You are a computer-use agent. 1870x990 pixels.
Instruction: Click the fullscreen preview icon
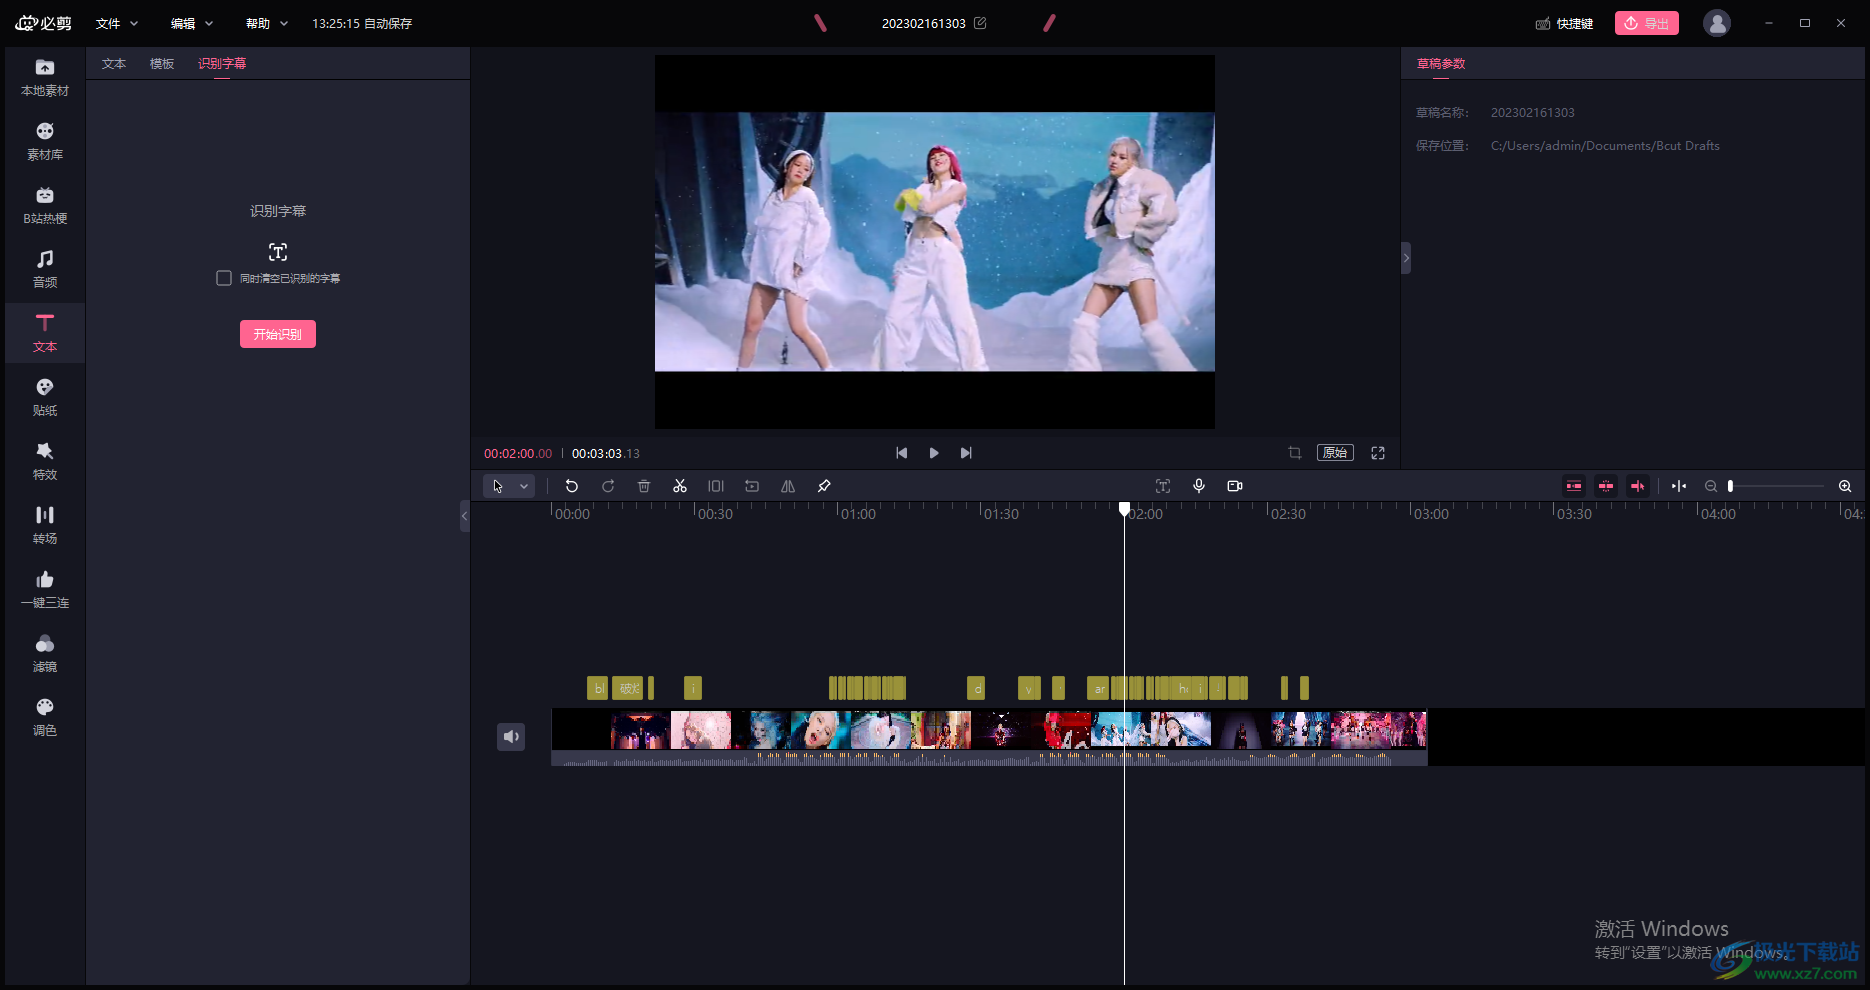click(x=1378, y=453)
